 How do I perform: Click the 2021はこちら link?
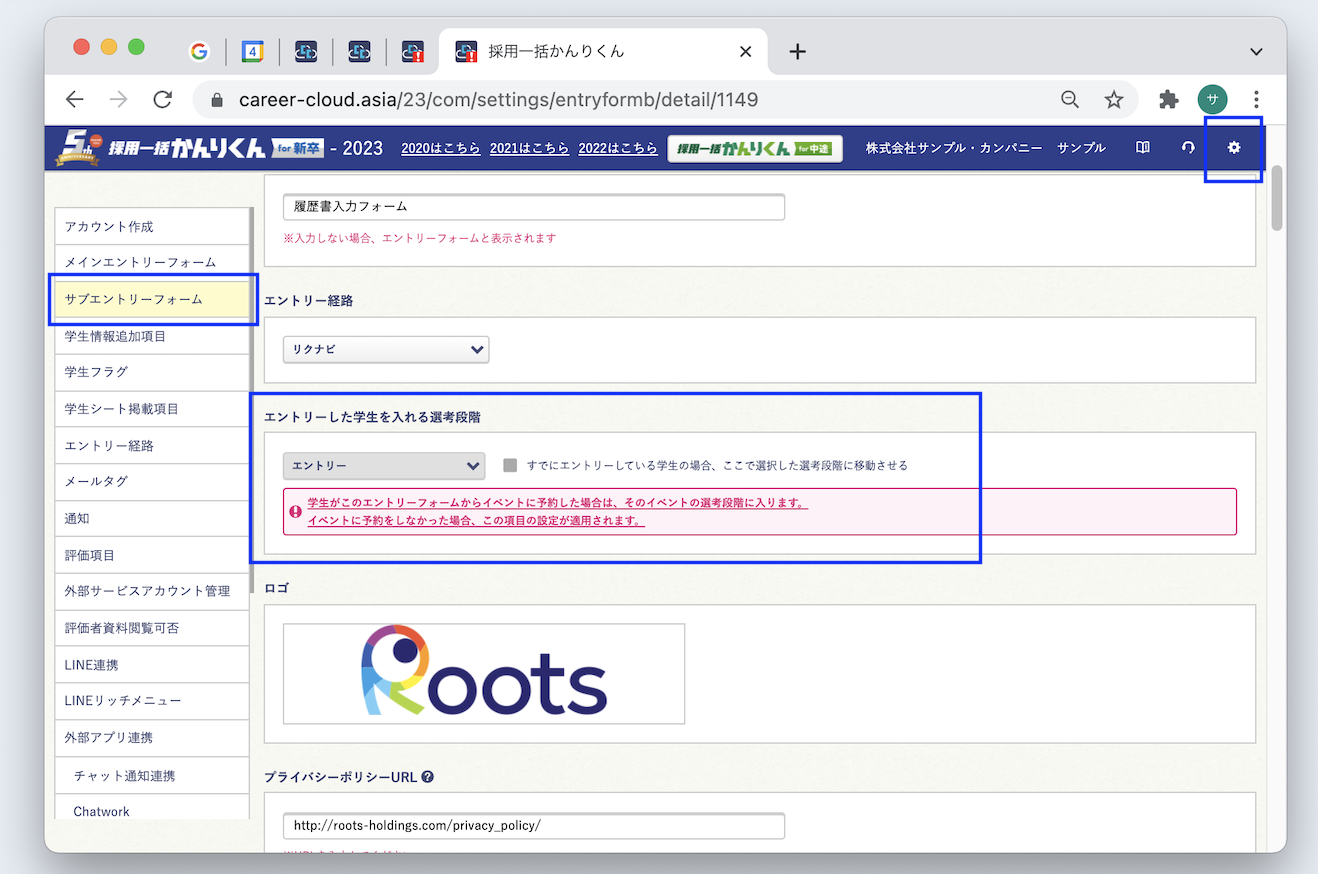click(529, 148)
